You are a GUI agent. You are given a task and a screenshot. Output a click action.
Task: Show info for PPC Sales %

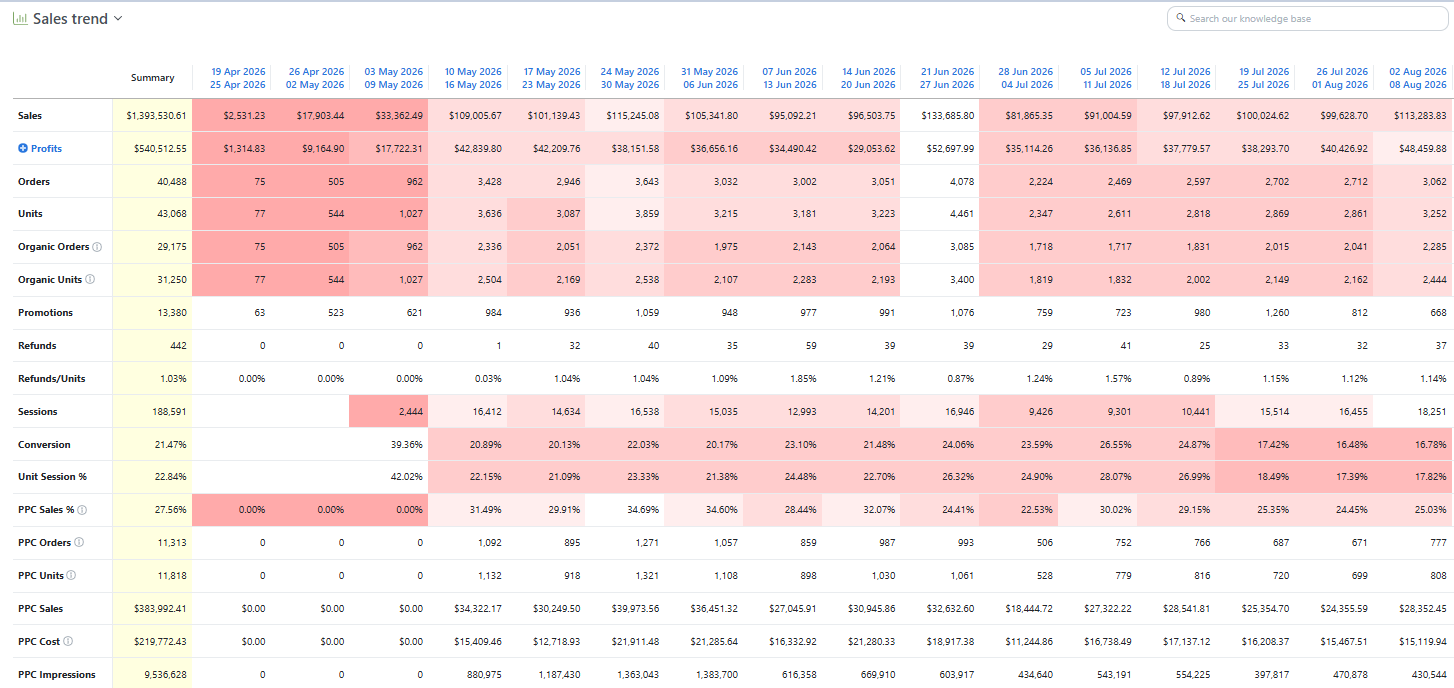coord(83,510)
